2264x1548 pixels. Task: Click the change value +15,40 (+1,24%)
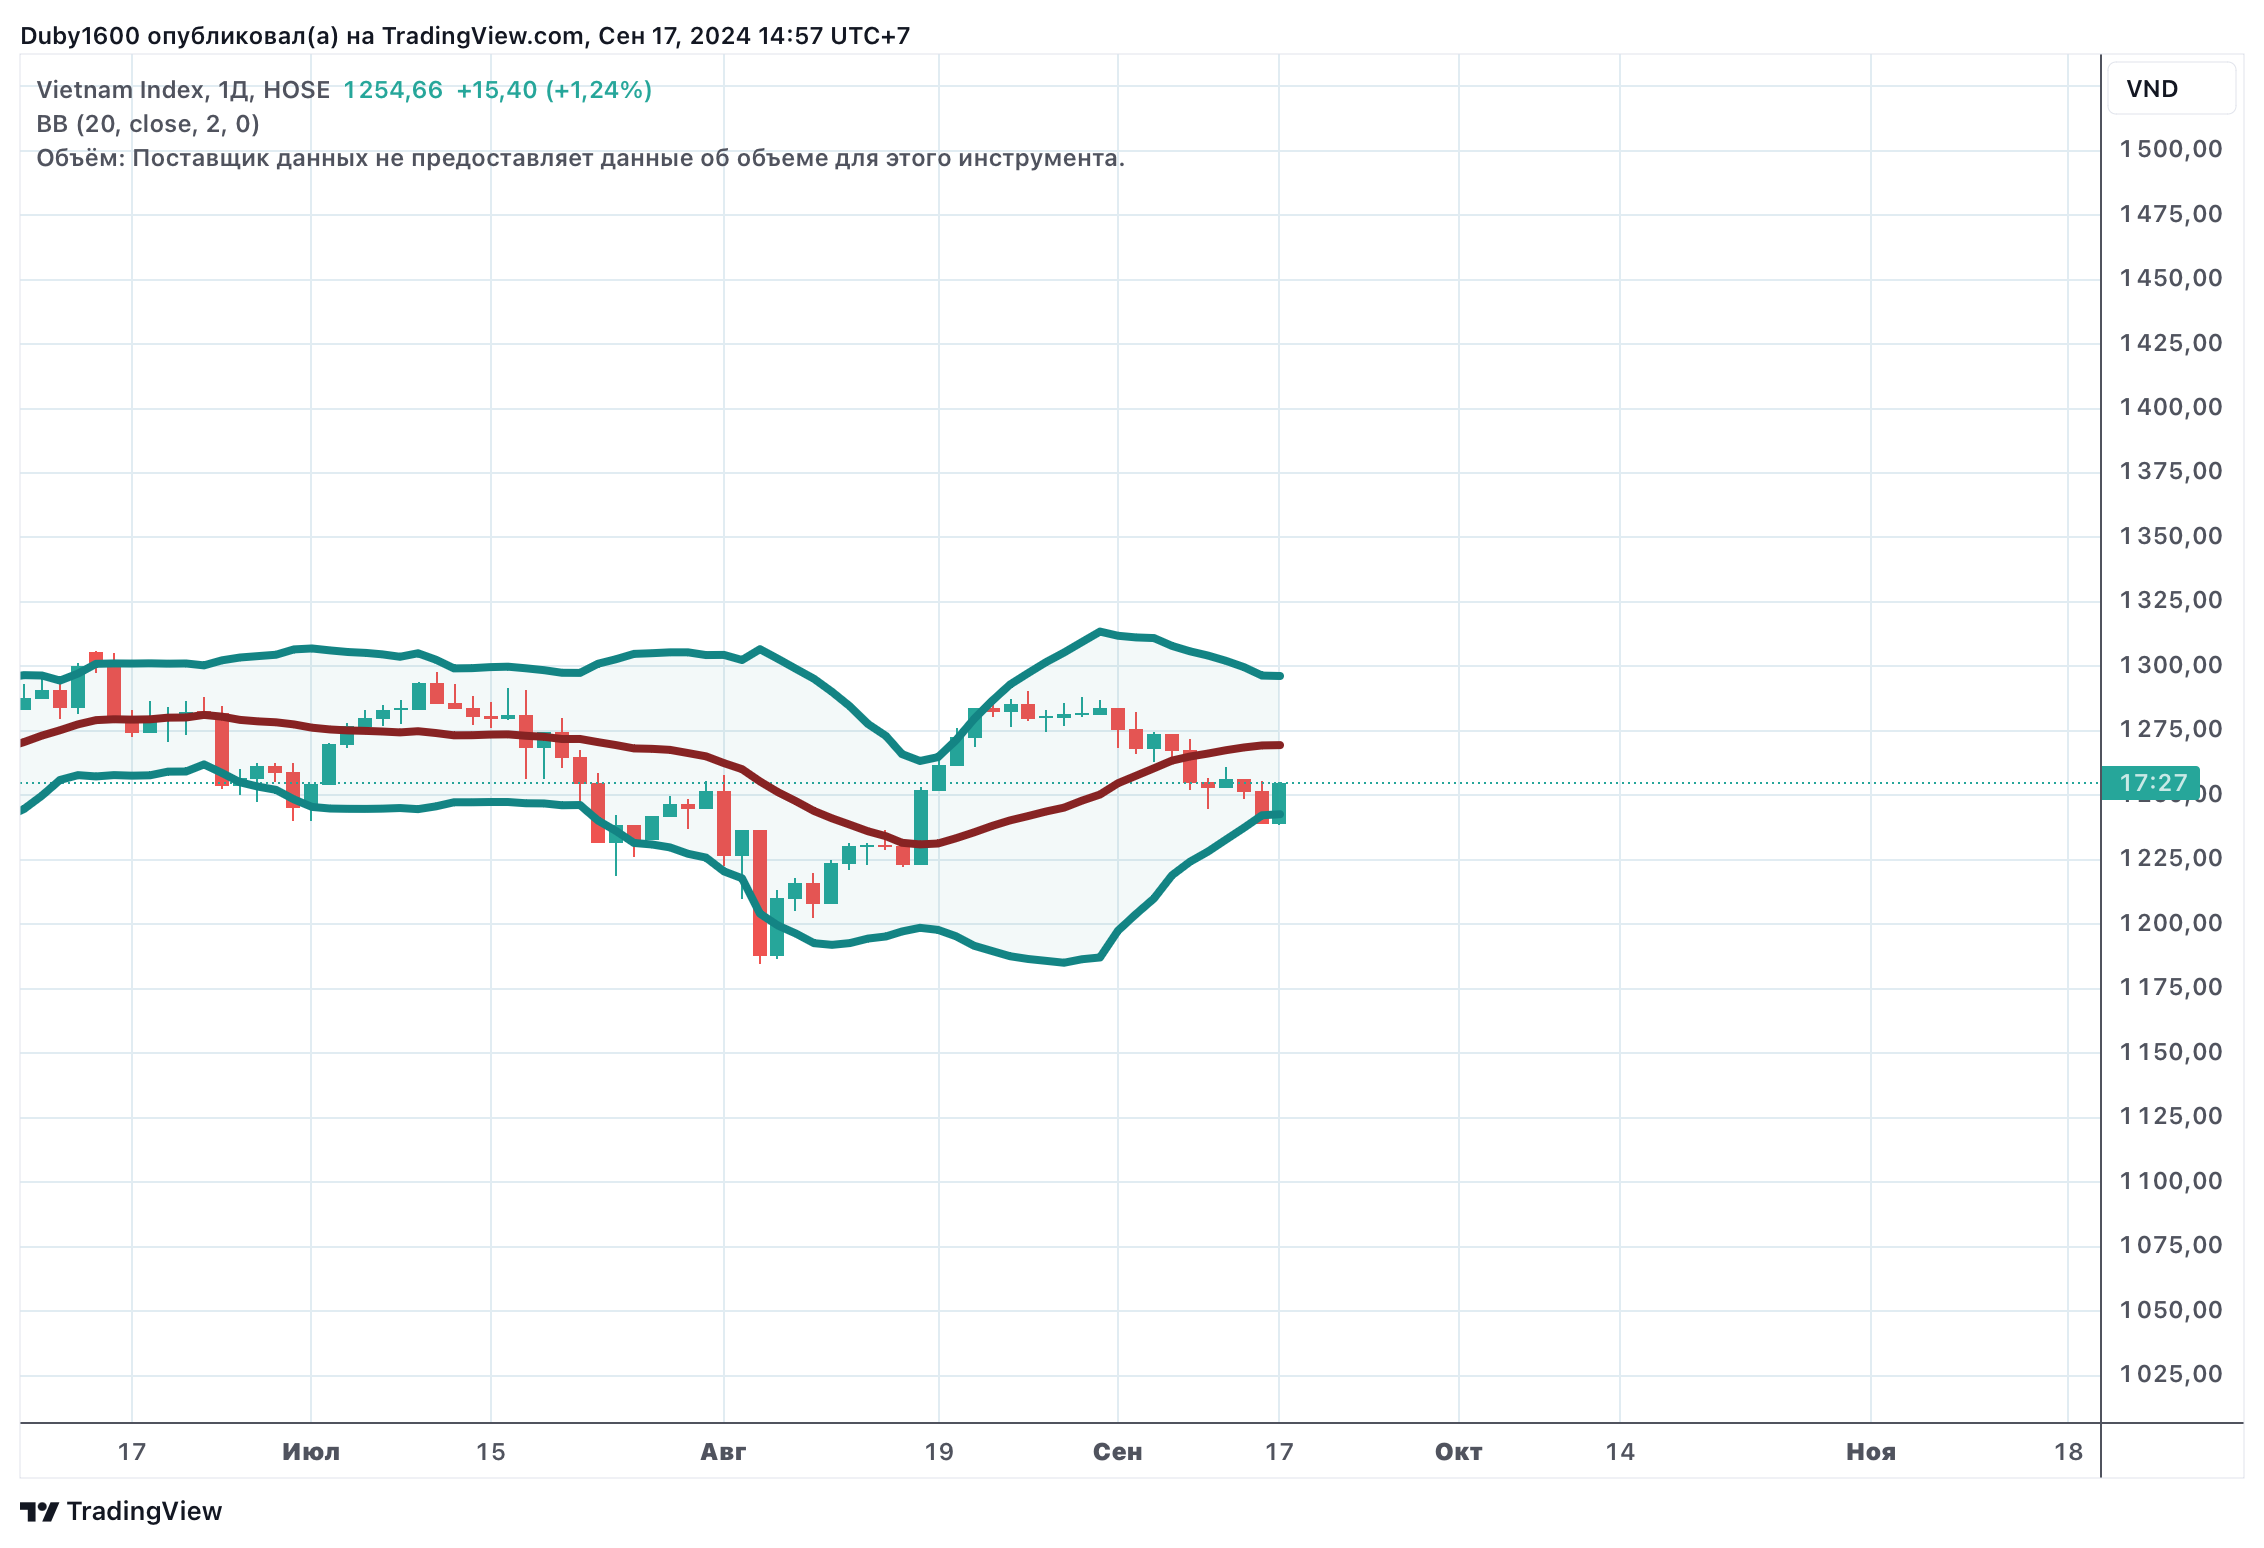point(554,90)
